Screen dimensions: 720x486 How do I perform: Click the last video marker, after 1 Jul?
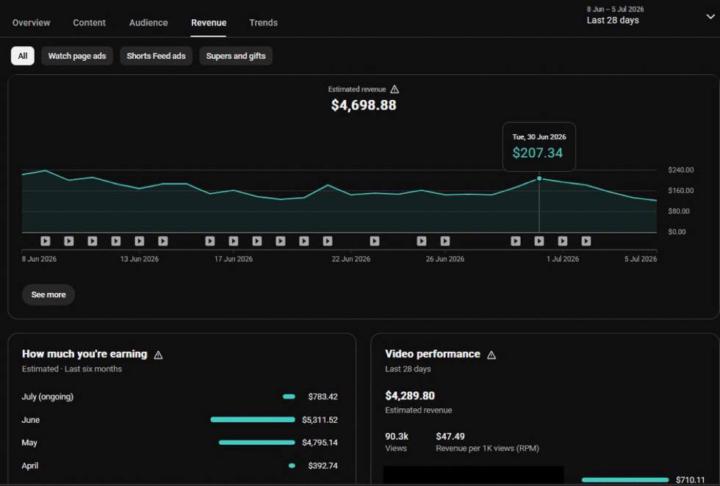click(x=586, y=241)
